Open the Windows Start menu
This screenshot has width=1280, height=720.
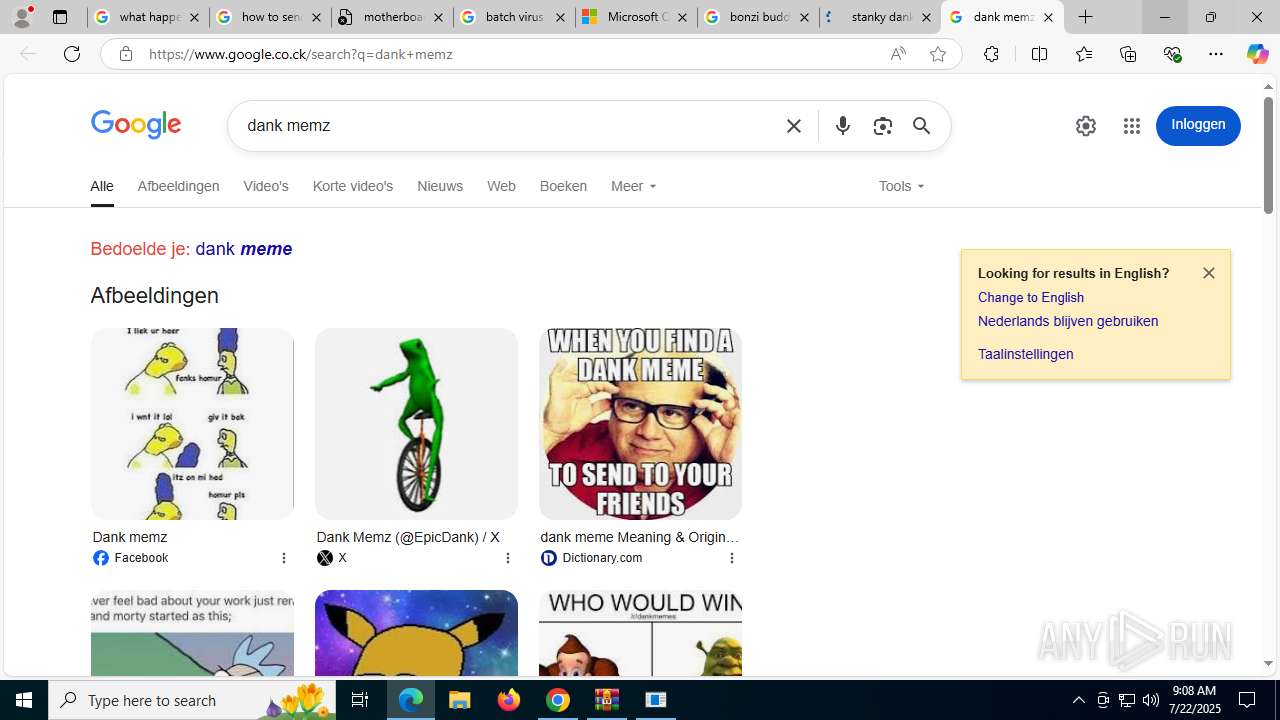tap(24, 700)
